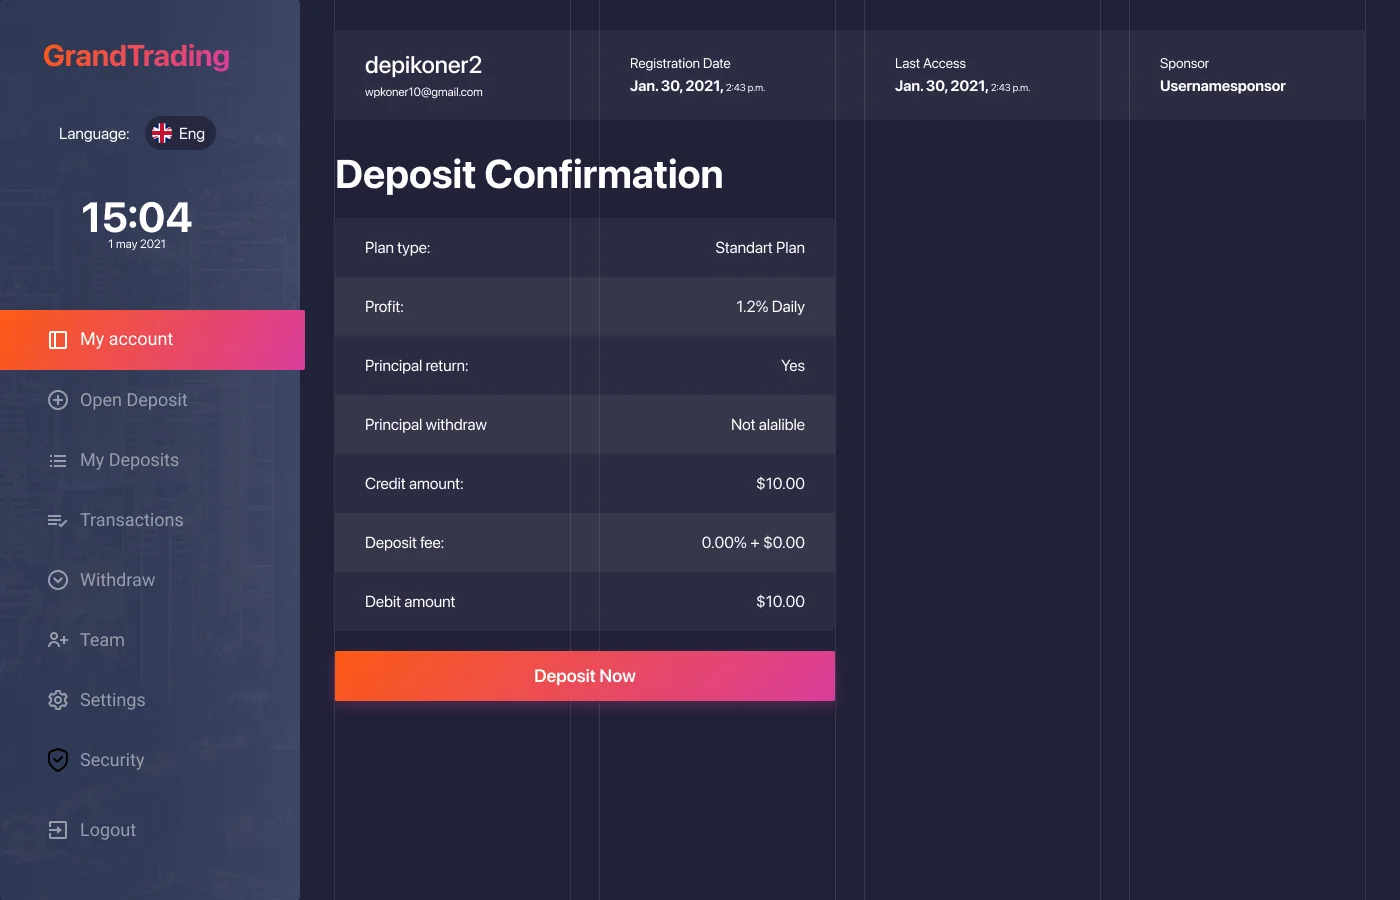Click the wpkoner10@gmail.com email text
1400x900 pixels.
coord(424,92)
